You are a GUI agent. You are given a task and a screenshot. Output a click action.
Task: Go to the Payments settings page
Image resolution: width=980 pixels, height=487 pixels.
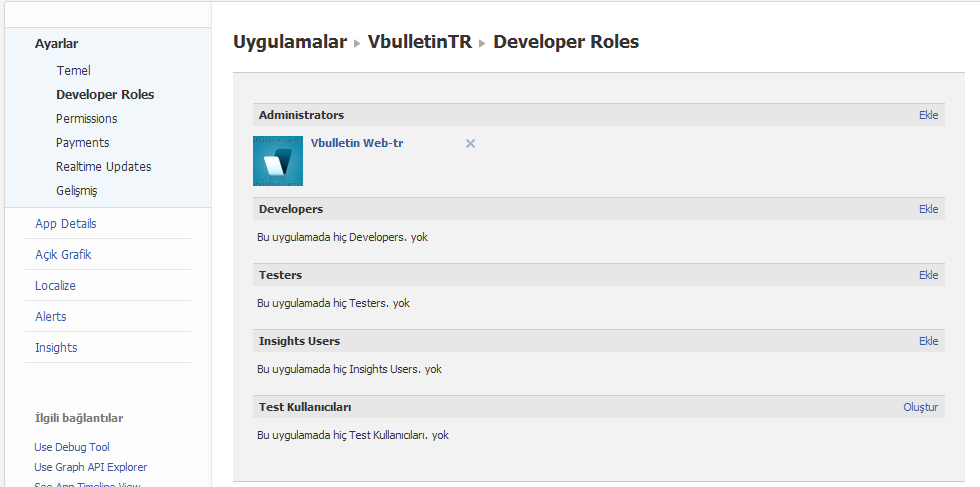pos(82,143)
